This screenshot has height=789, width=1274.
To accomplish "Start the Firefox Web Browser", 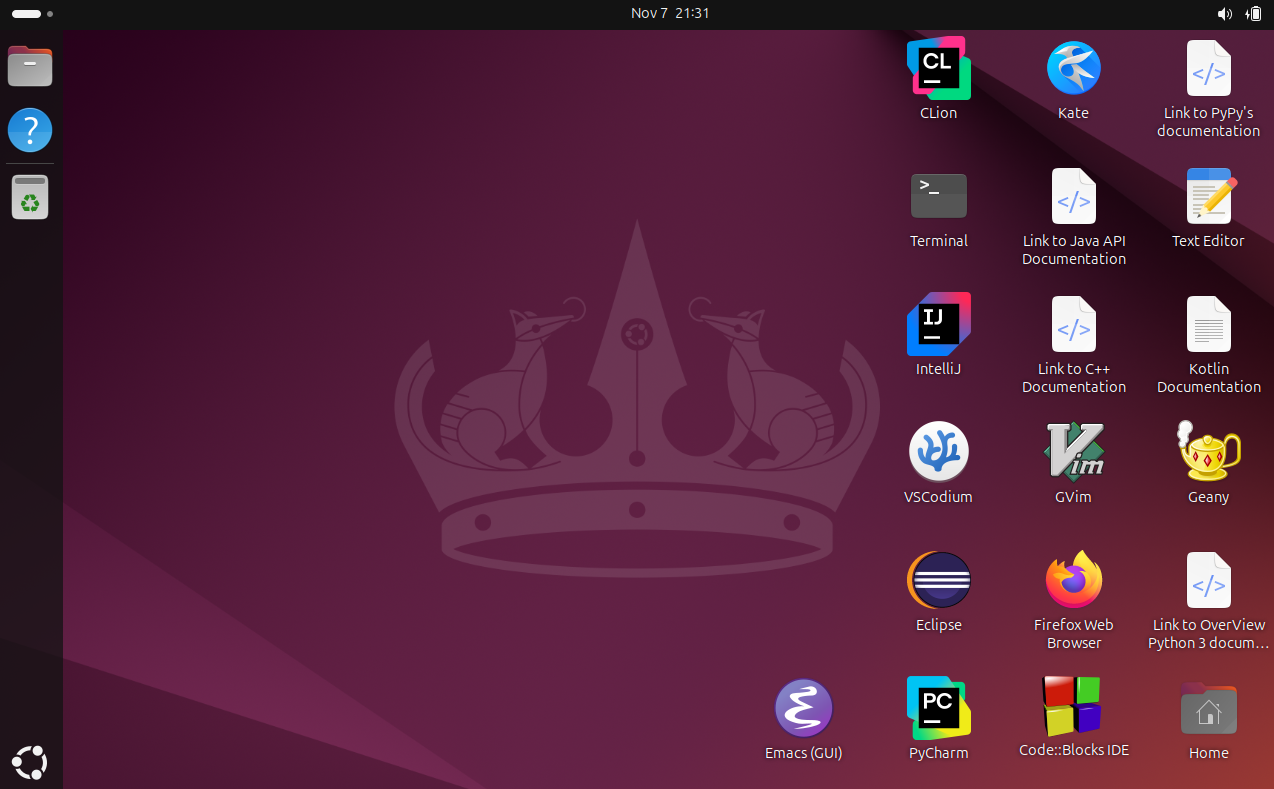I will pyautogui.click(x=1073, y=580).
